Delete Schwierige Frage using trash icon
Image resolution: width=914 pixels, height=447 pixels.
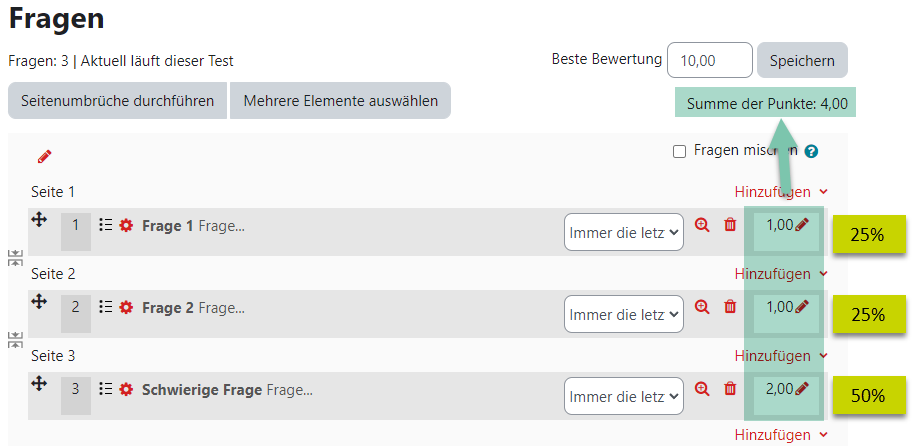[730, 389]
